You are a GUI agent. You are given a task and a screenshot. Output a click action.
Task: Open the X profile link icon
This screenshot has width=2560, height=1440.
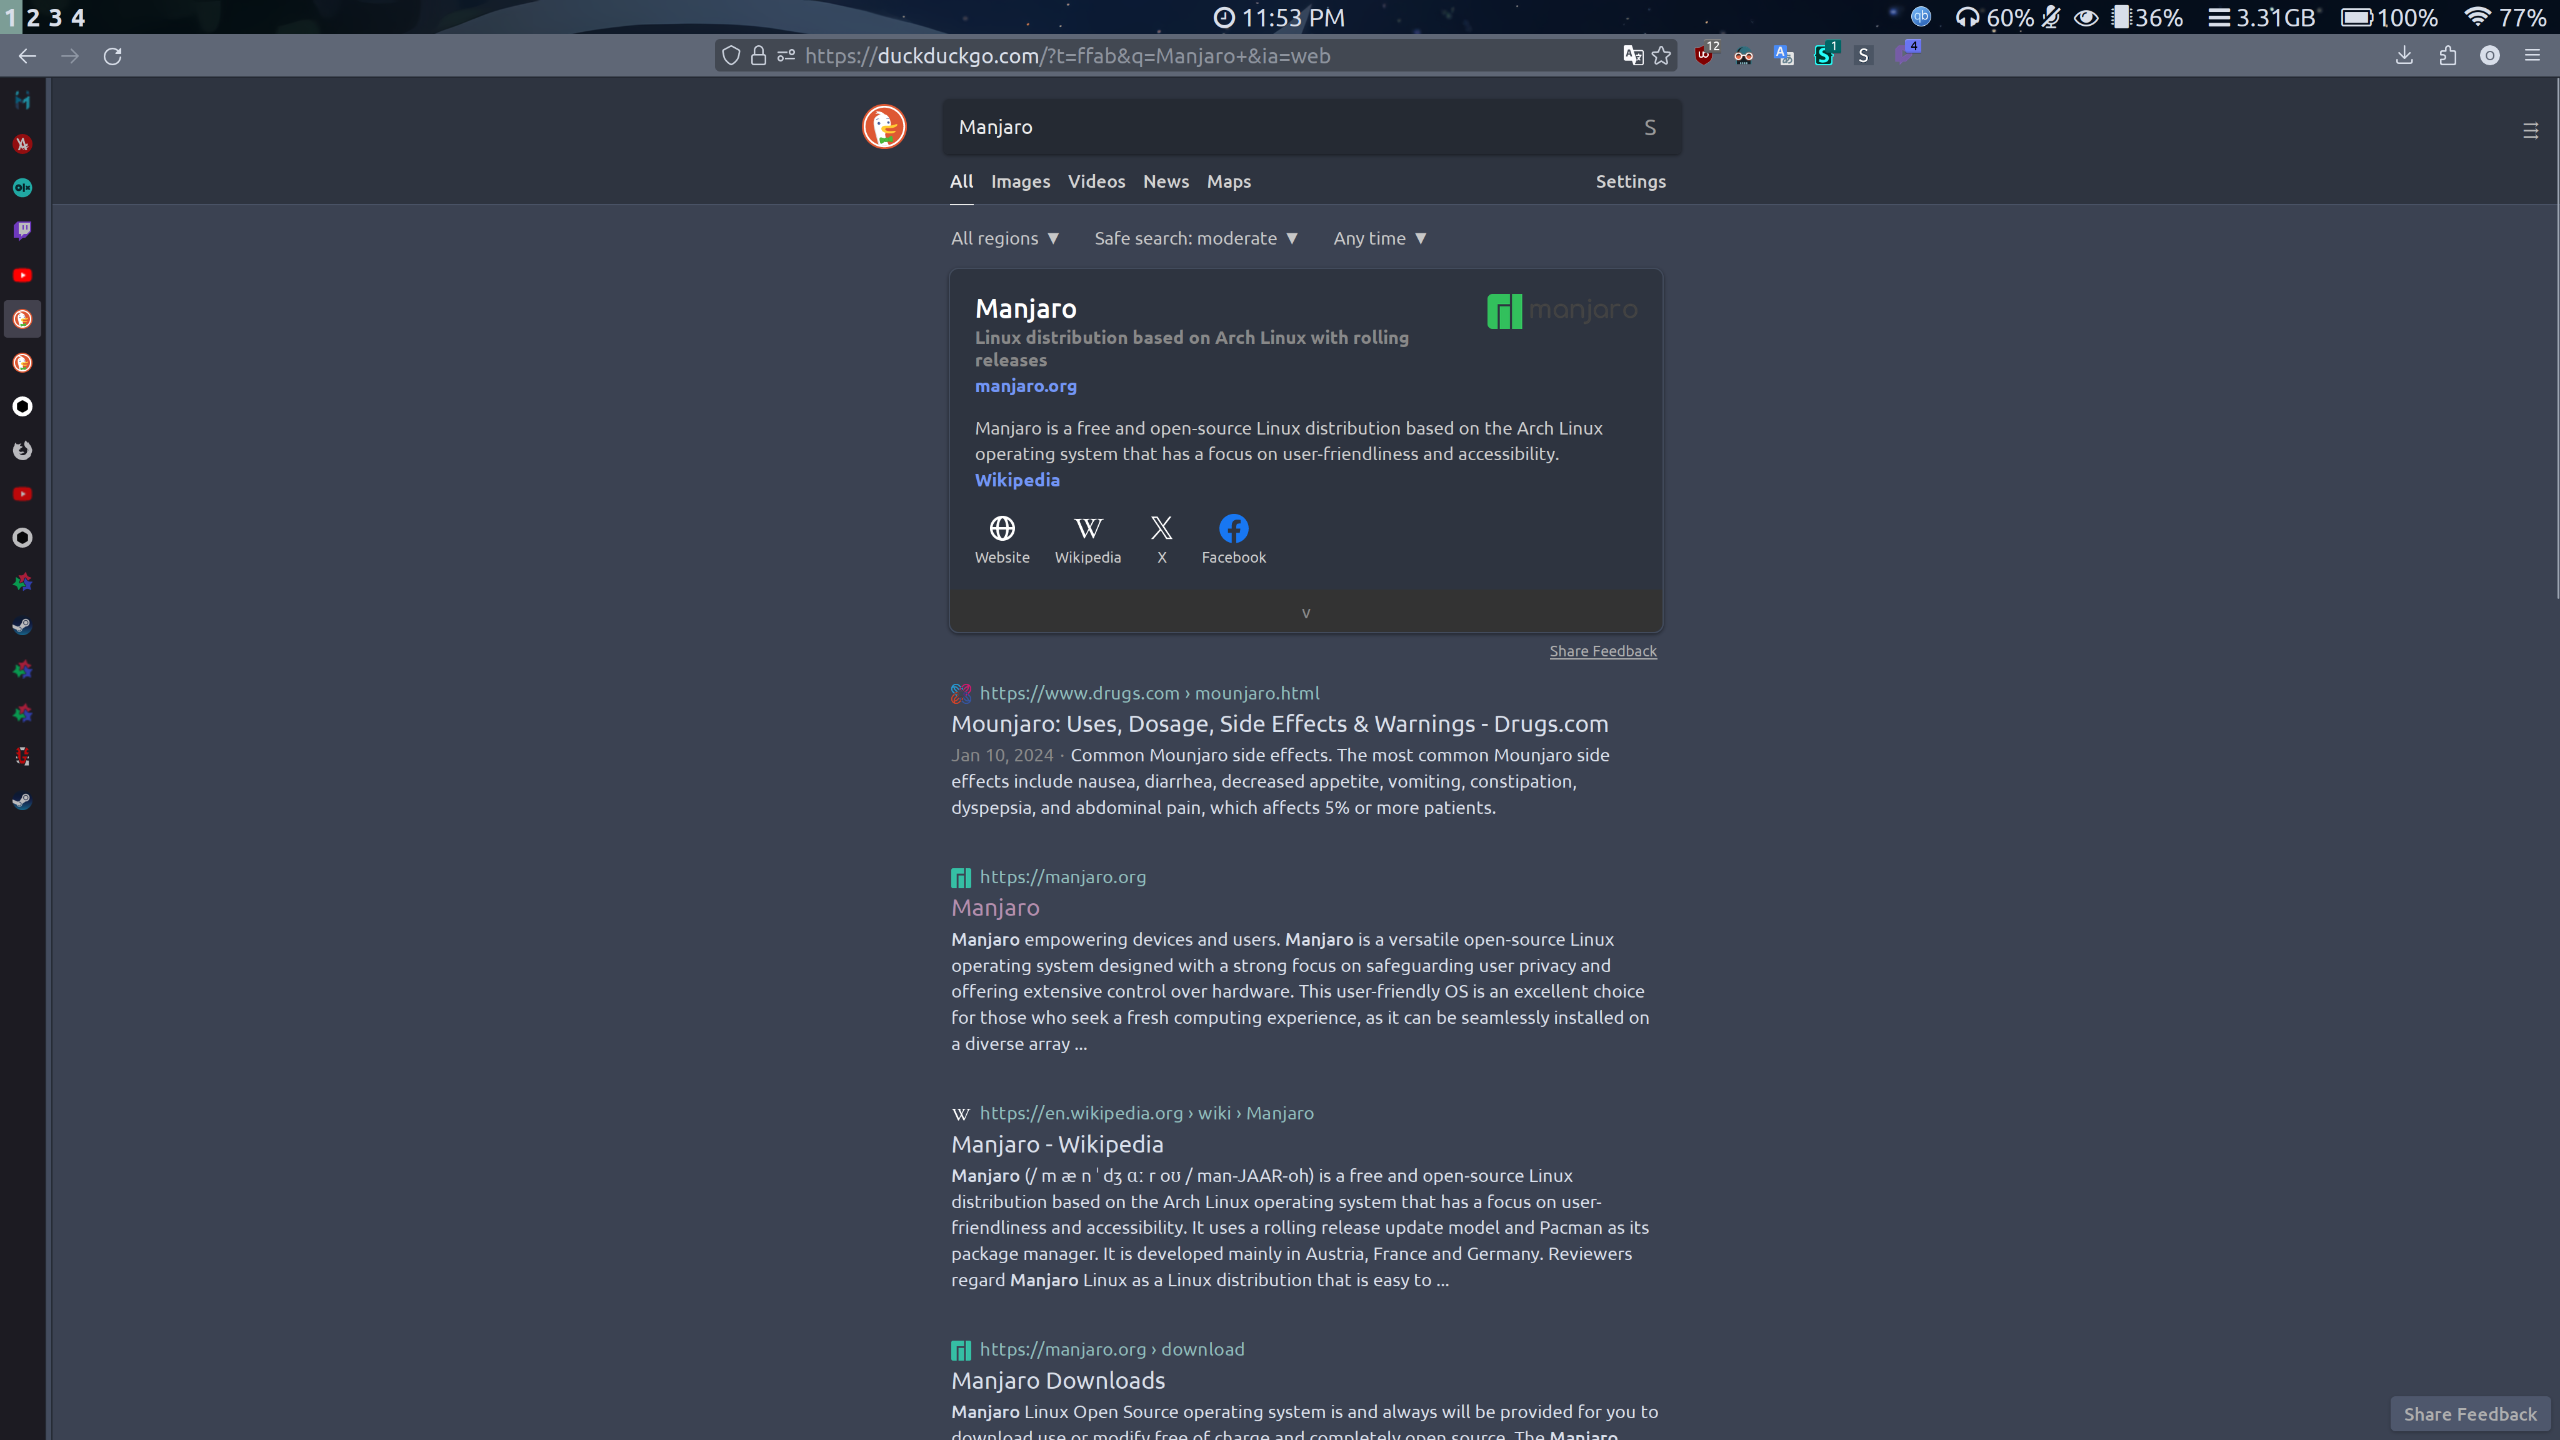coord(1161,528)
